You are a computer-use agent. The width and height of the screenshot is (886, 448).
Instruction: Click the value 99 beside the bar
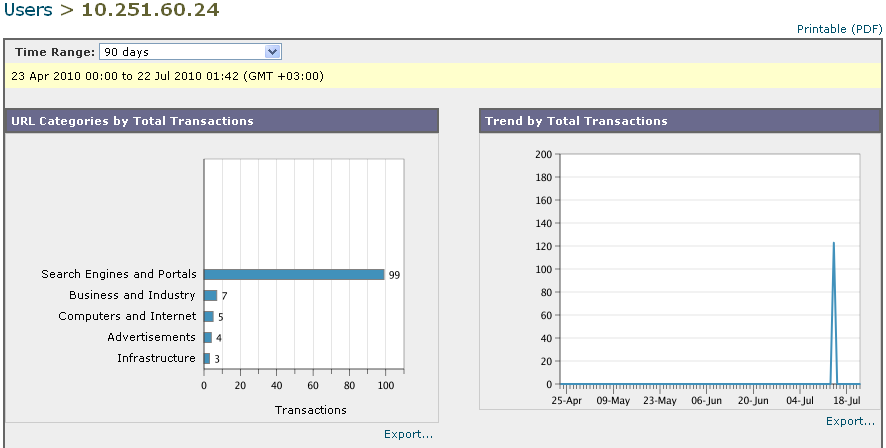pyautogui.click(x=394, y=275)
